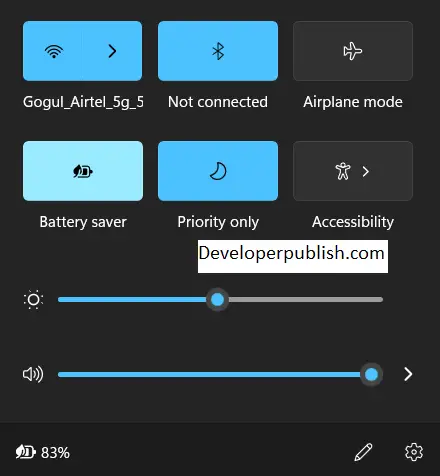
Task: Click the Developerpublish.com watermark
Action: tap(293, 256)
